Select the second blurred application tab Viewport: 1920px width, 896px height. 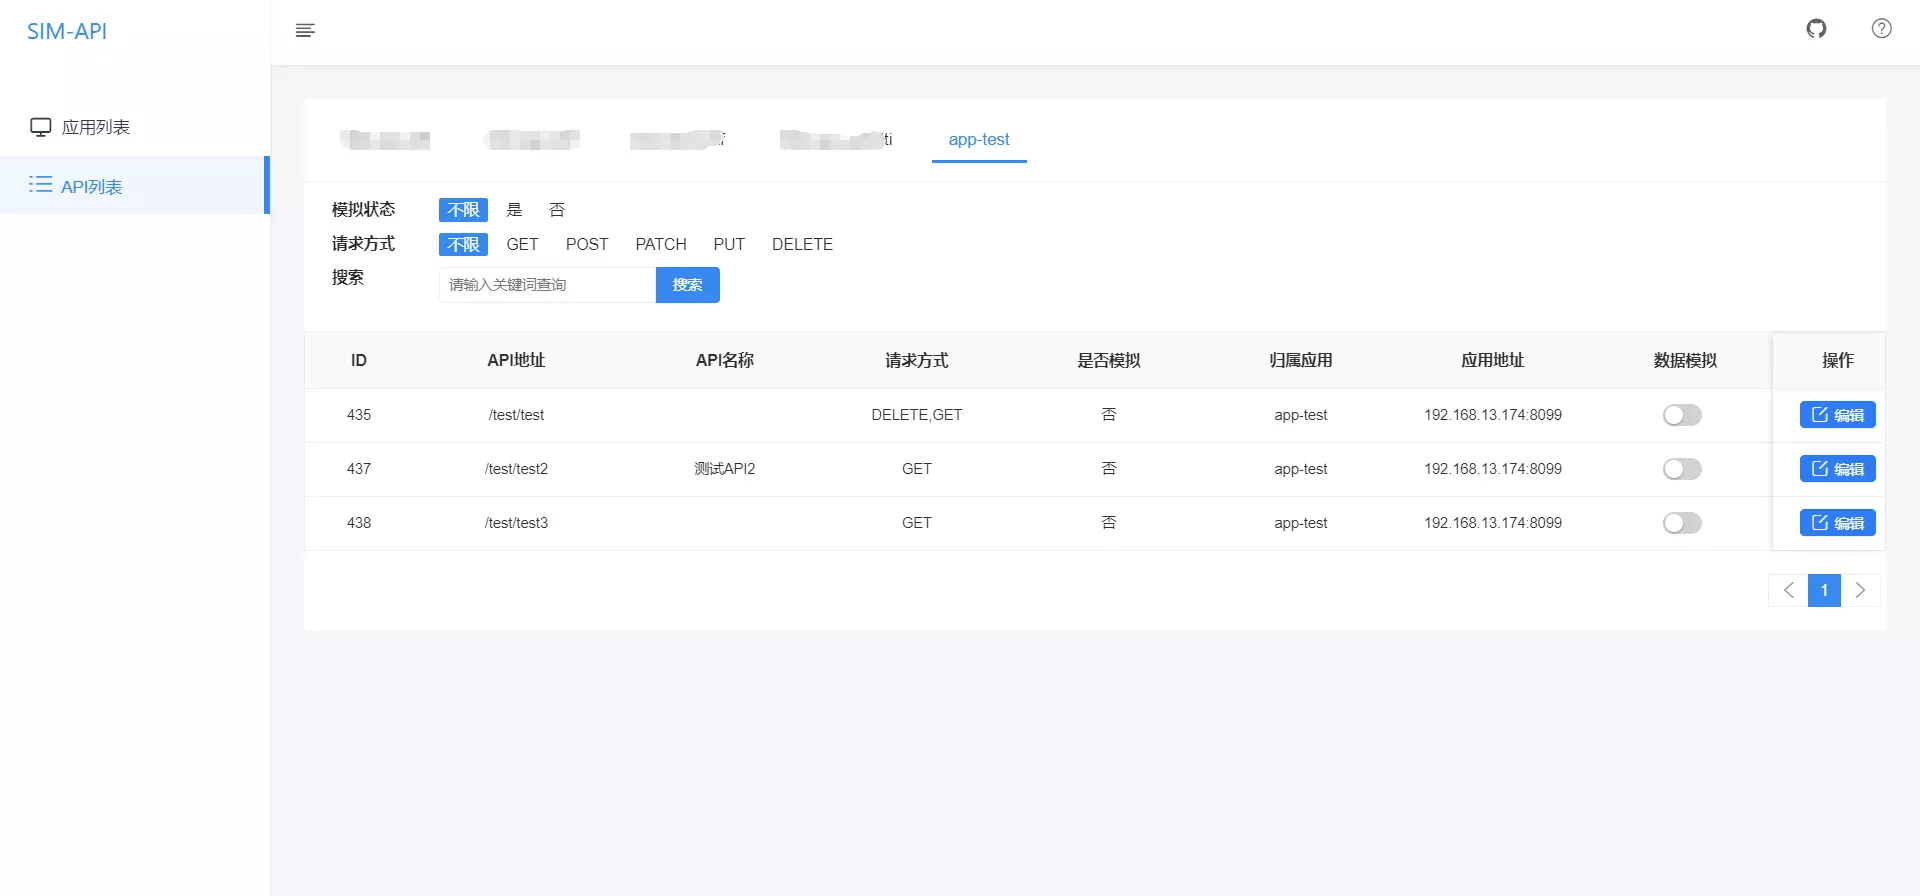pos(532,140)
